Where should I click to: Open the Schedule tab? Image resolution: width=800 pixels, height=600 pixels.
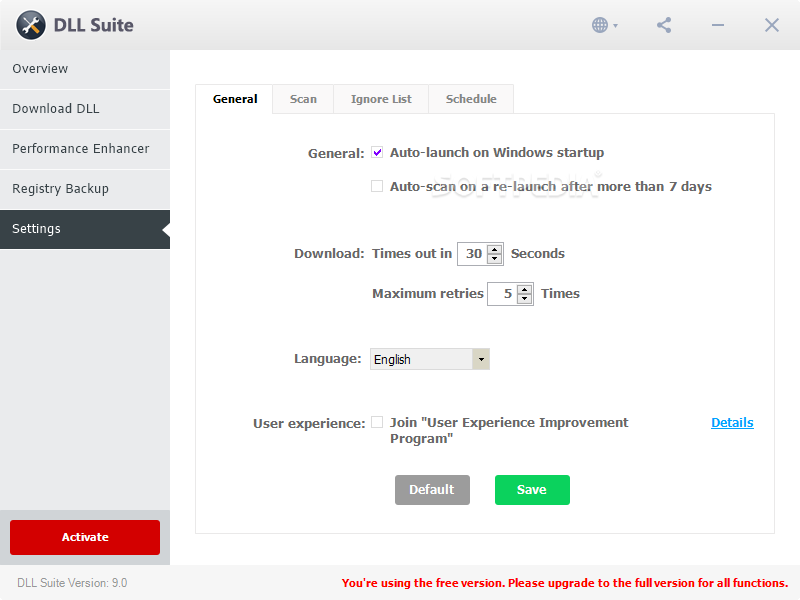click(x=471, y=99)
